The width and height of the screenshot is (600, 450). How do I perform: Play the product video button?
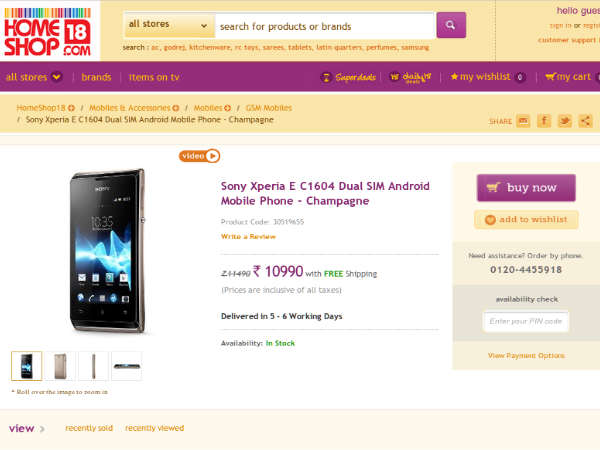[199, 156]
